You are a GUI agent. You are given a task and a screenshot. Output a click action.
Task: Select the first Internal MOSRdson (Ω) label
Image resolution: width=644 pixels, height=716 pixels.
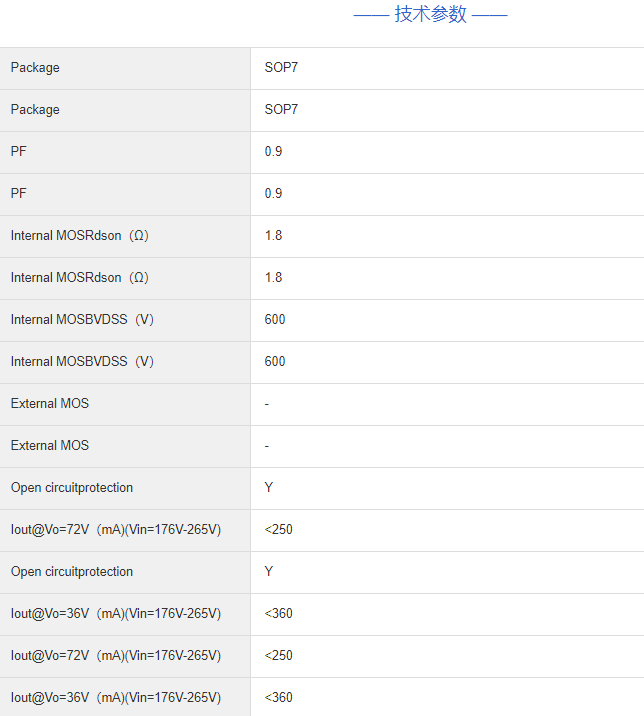[x=80, y=236]
